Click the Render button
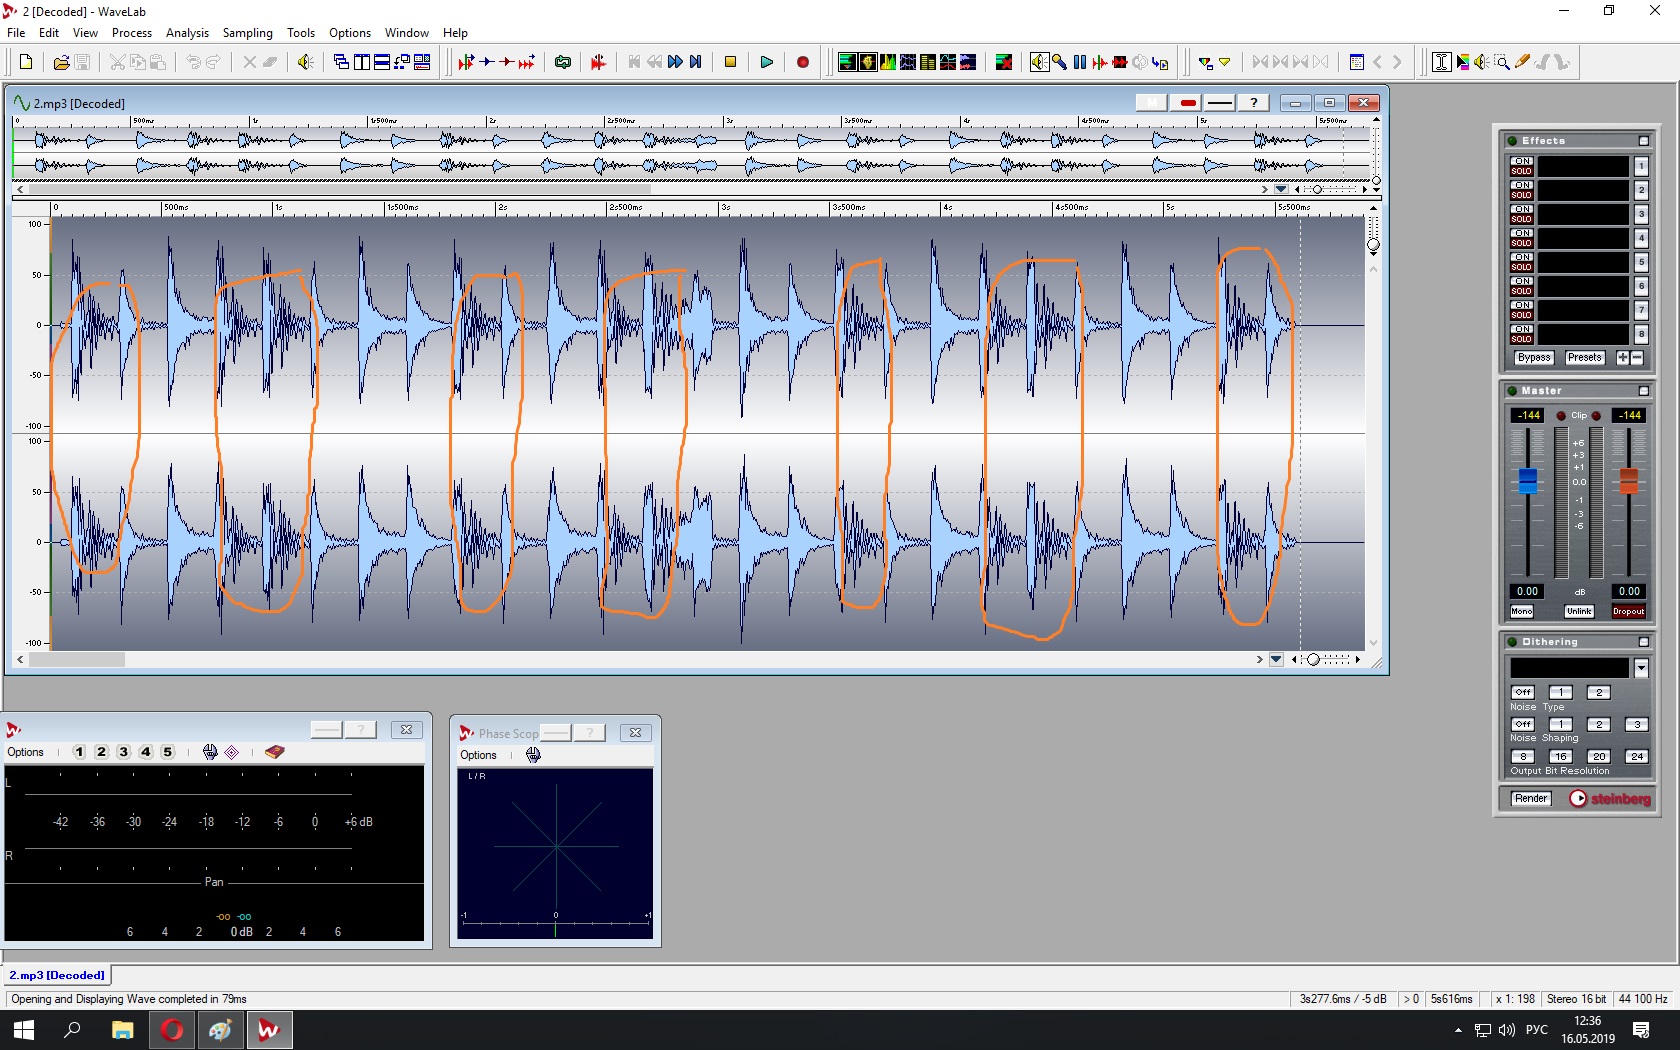Image resolution: width=1680 pixels, height=1050 pixels. point(1531,798)
